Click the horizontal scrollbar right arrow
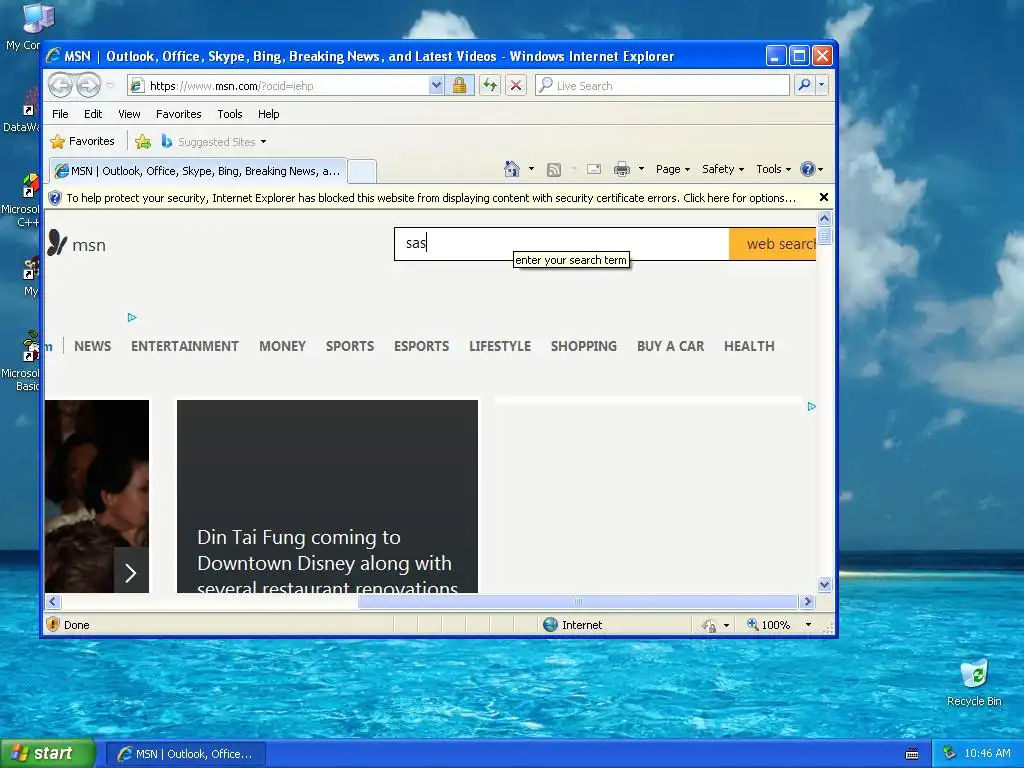Viewport: 1024px width, 768px height. coord(807,601)
